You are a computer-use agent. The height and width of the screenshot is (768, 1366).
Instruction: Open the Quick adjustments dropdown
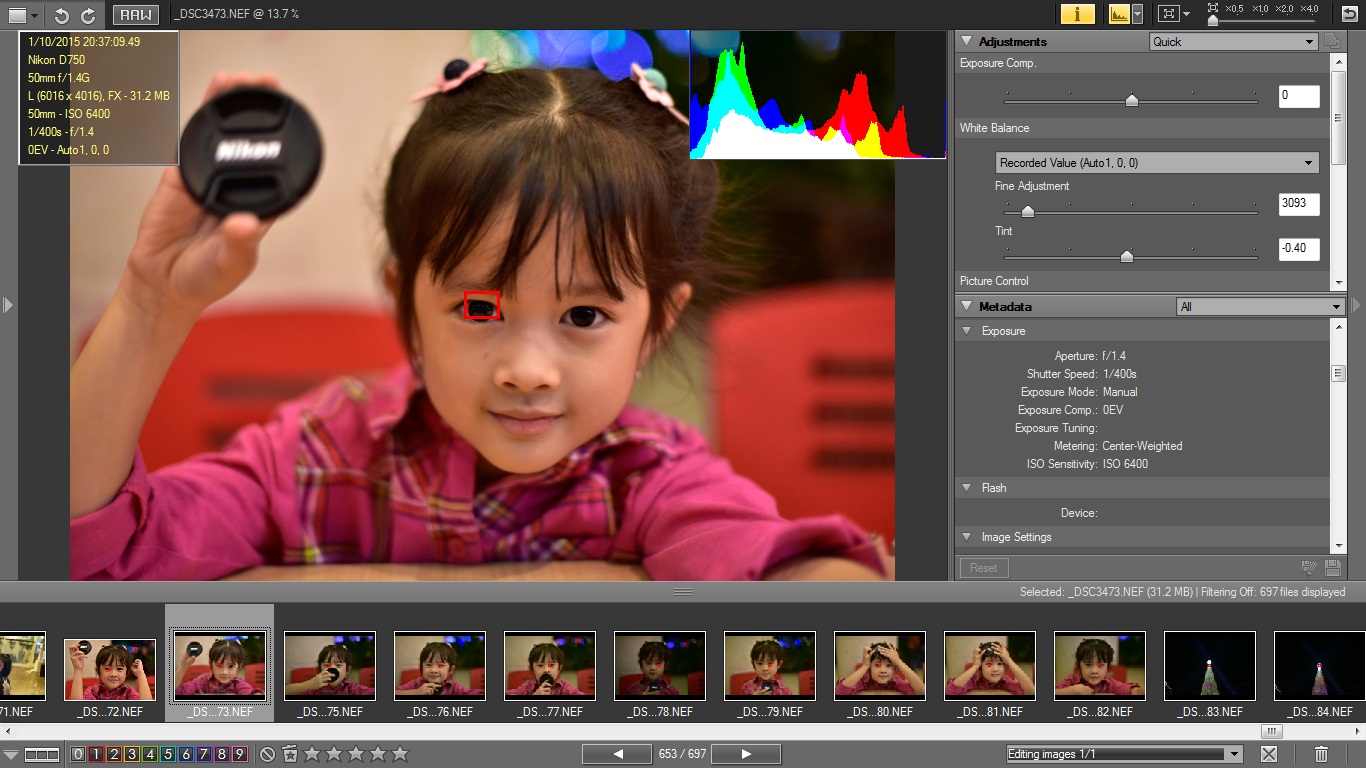click(1233, 42)
